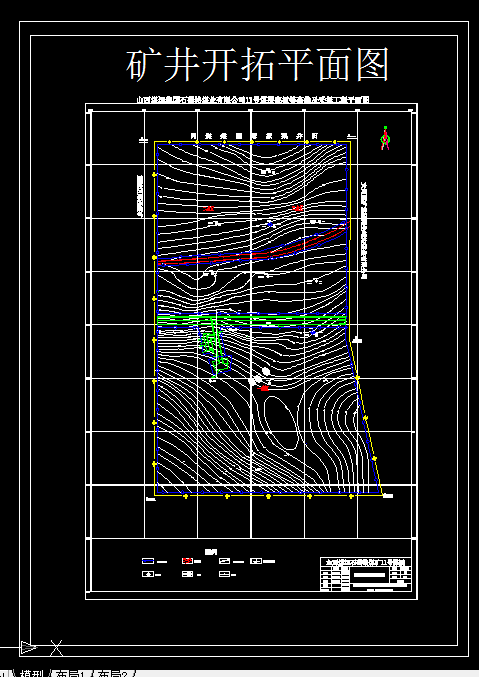Click the UCS triangle icon at paper corner
The image size is (479, 677).
29,647
